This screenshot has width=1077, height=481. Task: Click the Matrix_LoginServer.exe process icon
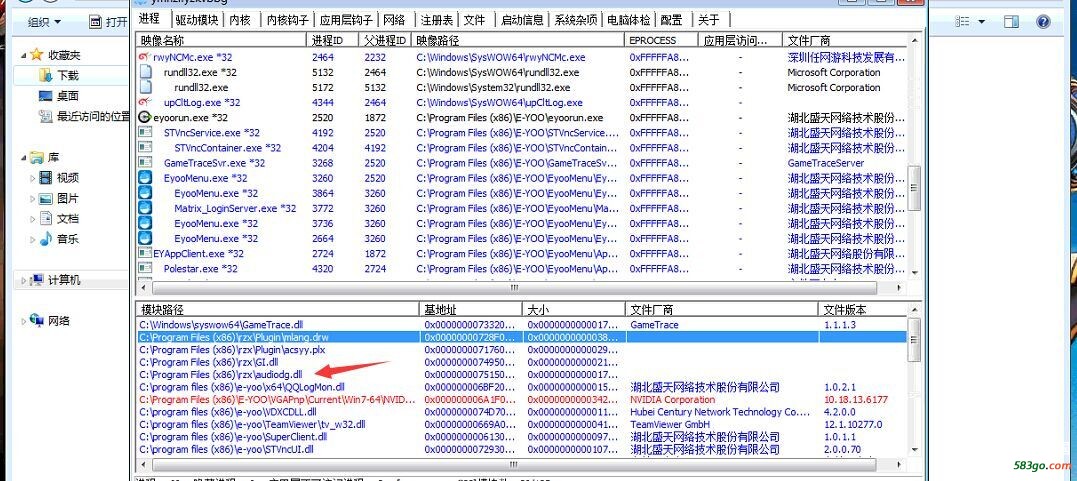pos(144,209)
